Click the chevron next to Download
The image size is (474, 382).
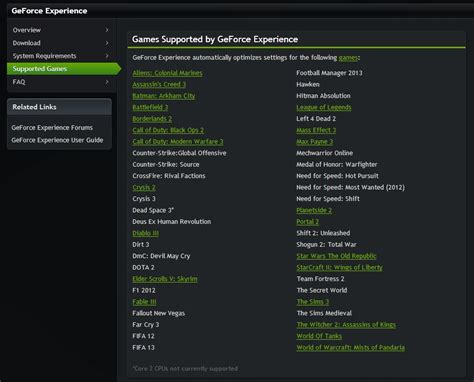click(107, 43)
